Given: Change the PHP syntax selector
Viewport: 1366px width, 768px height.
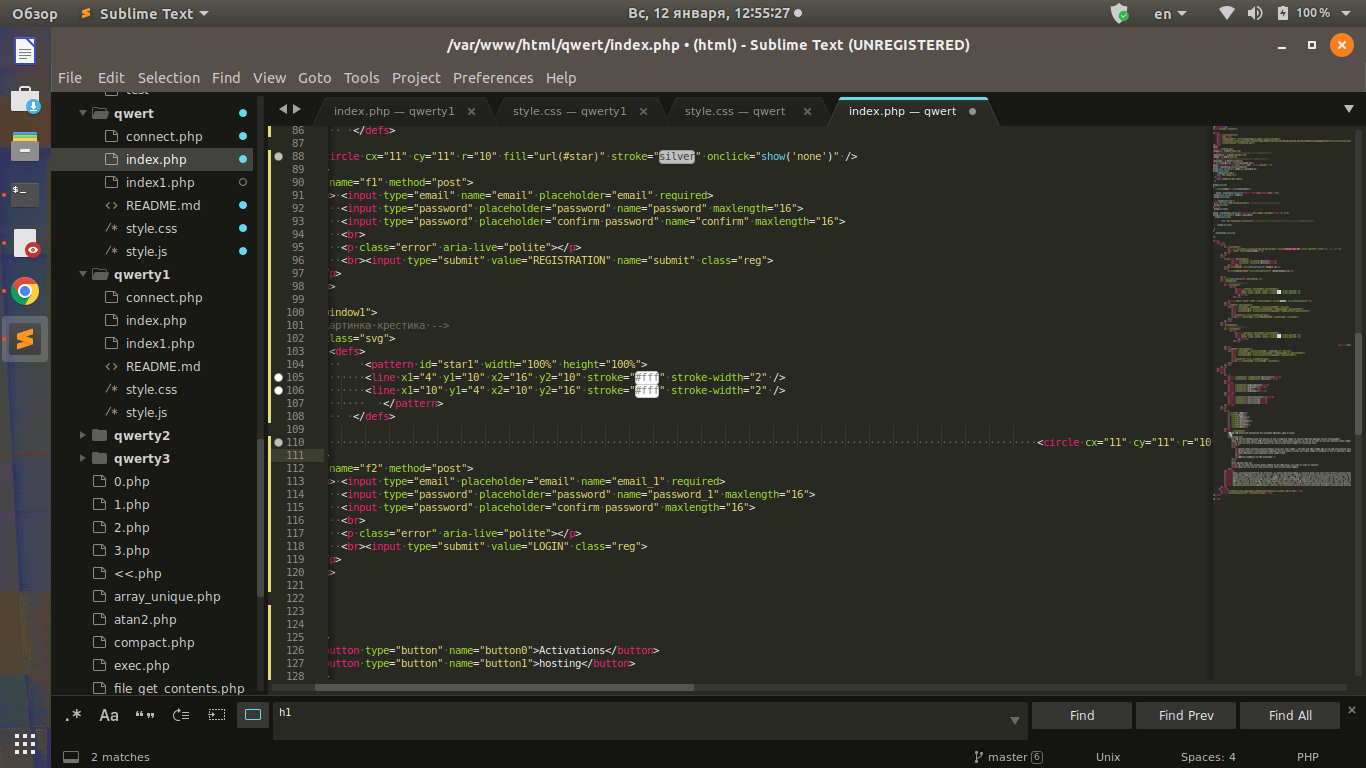Looking at the screenshot, I should [1308, 757].
